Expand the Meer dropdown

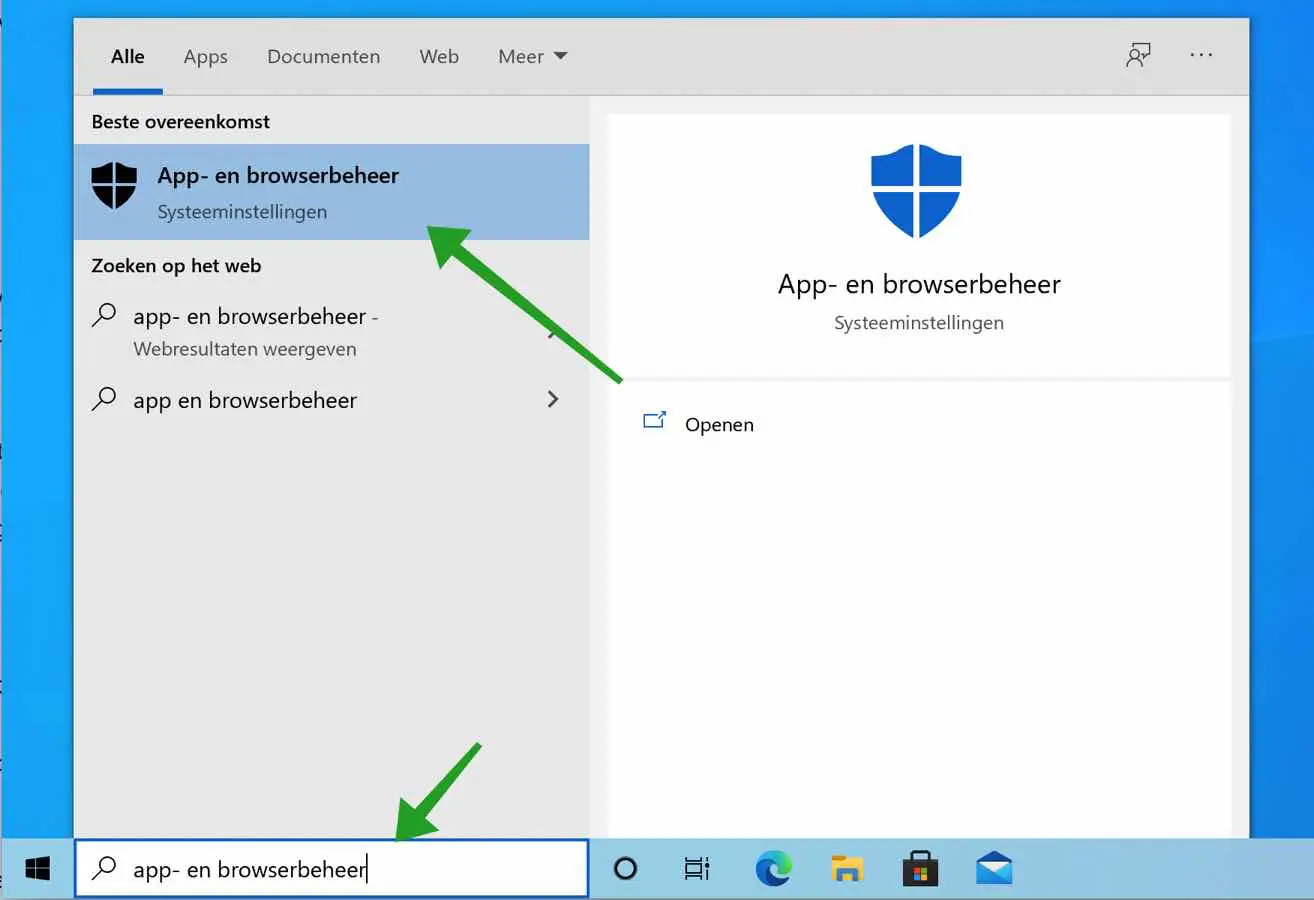coord(532,57)
